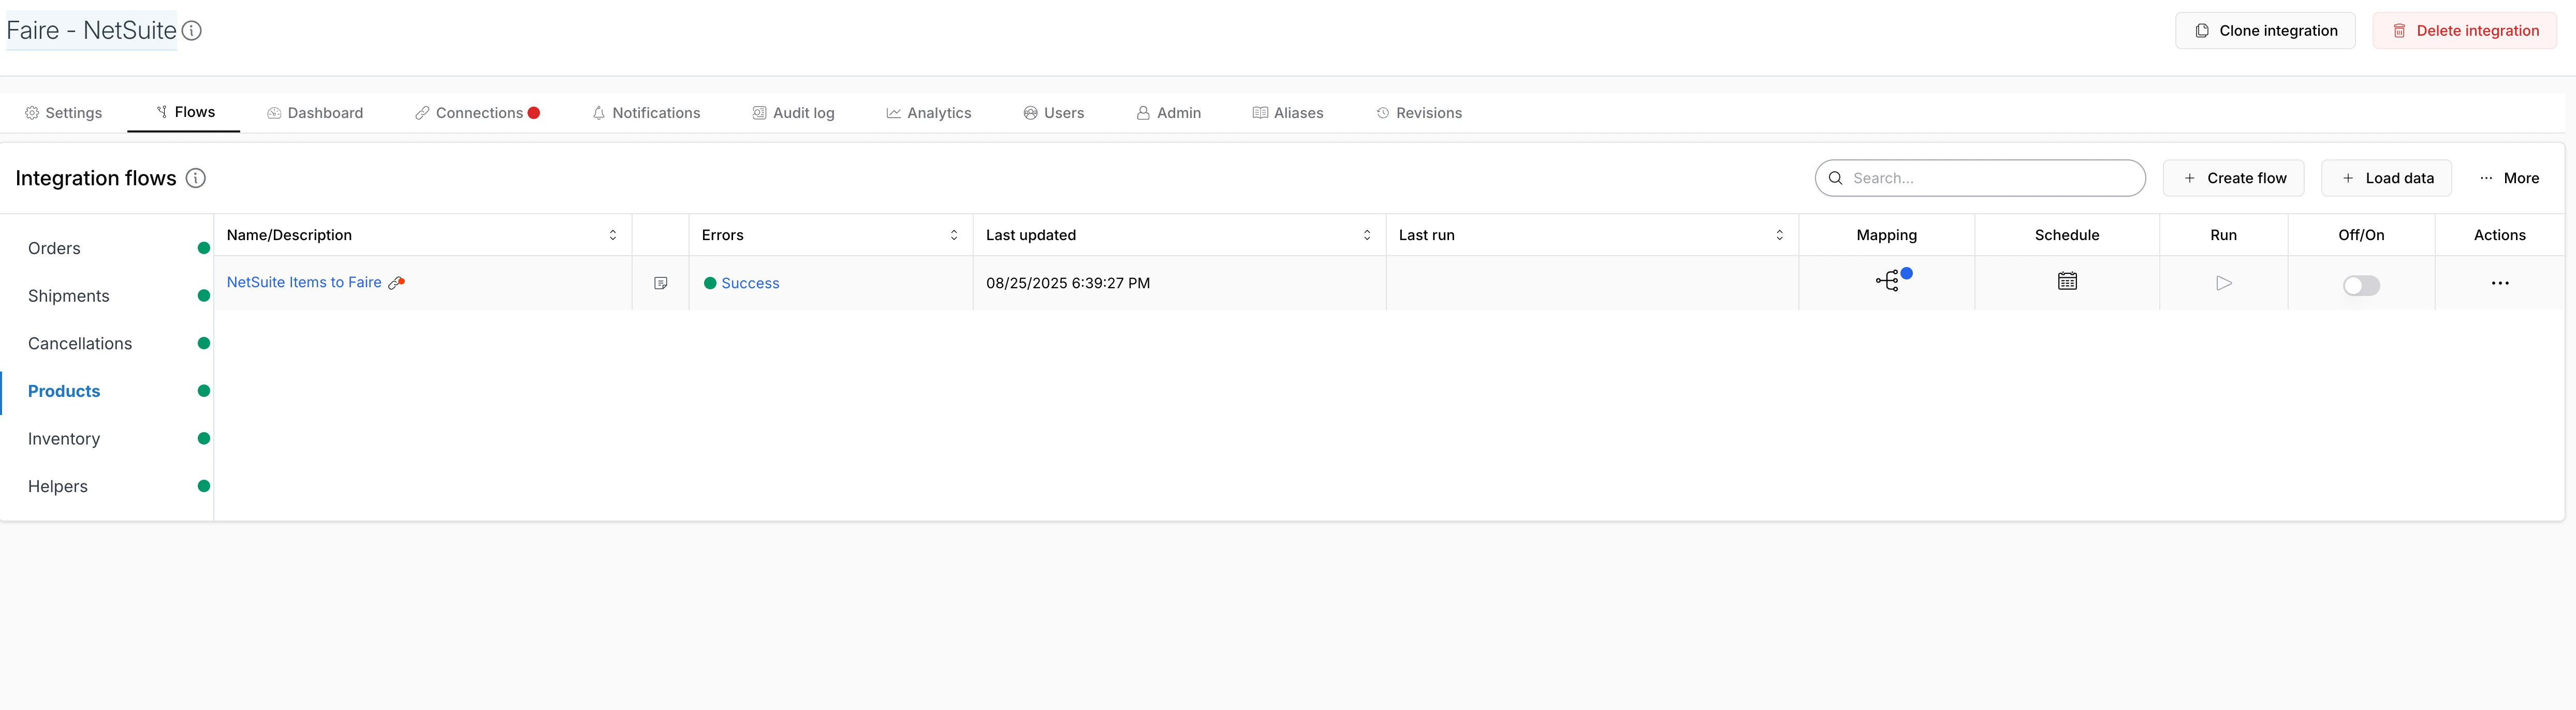The width and height of the screenshot is (2576, 710).
Task: Go to the Connections tab
Action: click(x=478, y=113)
